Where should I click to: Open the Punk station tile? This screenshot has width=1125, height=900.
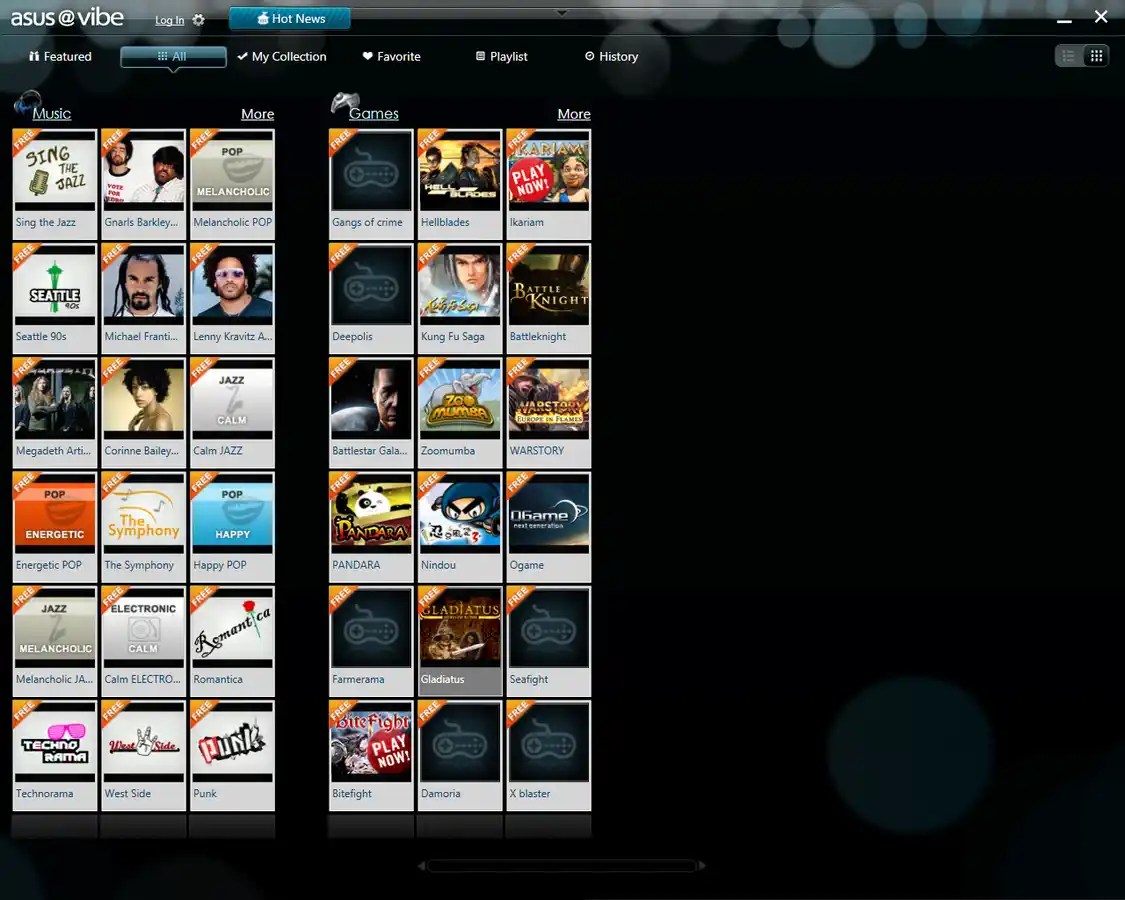(x=232, y=755)
